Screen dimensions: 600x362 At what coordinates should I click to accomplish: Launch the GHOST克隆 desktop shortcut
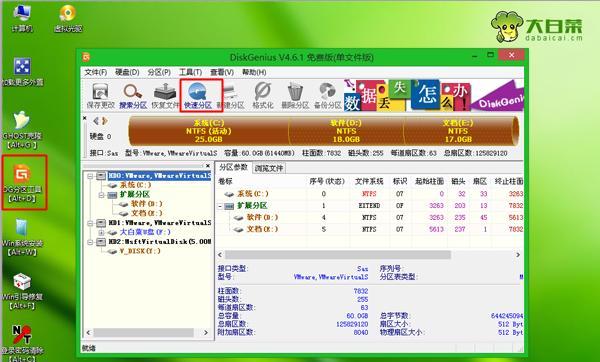click(x=22, y=130)
